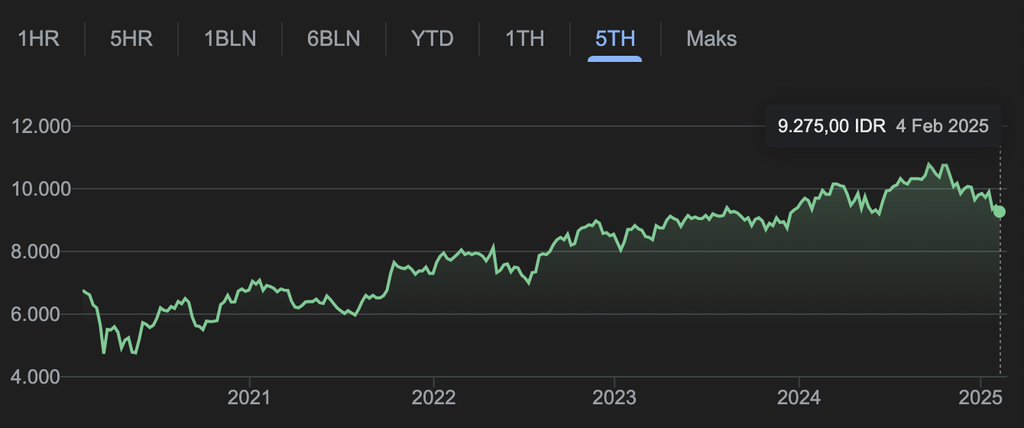The image size is (1024, 428).
Task: Click the 2024 year label
Action: click(x=799, y=398)
